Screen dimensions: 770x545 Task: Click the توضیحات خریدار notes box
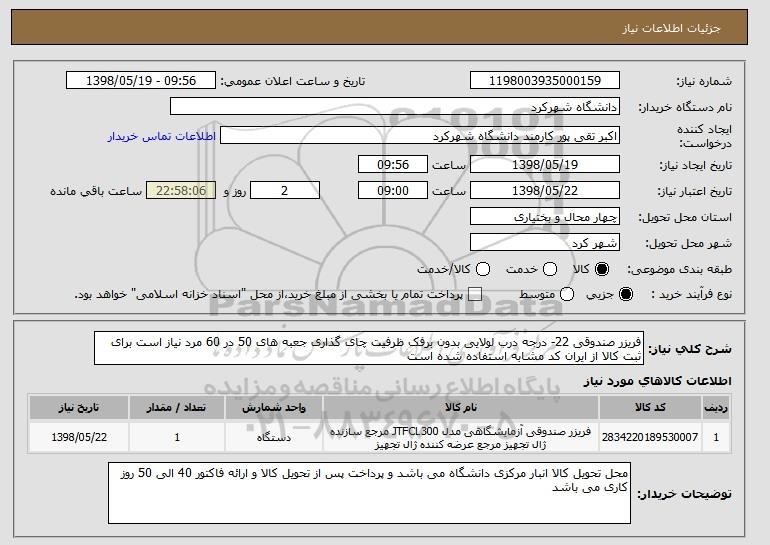pos(369,493)
